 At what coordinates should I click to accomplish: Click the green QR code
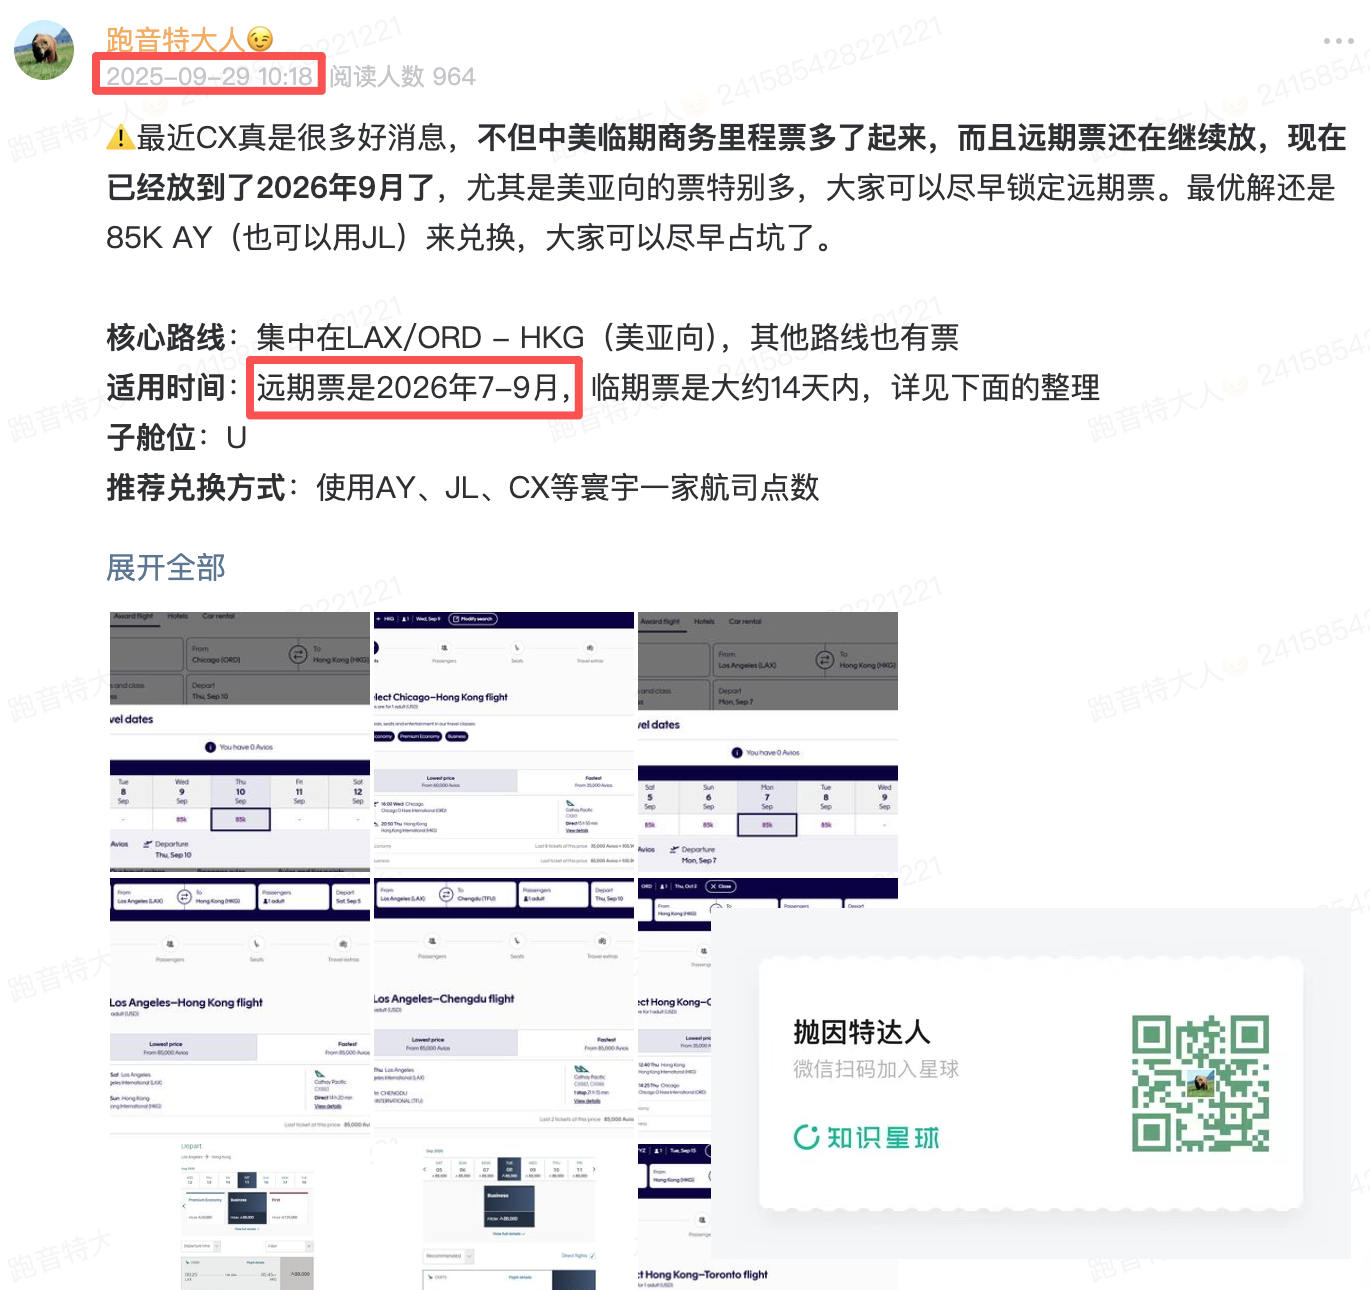pyautogui.click(x=1200, y=1083)
